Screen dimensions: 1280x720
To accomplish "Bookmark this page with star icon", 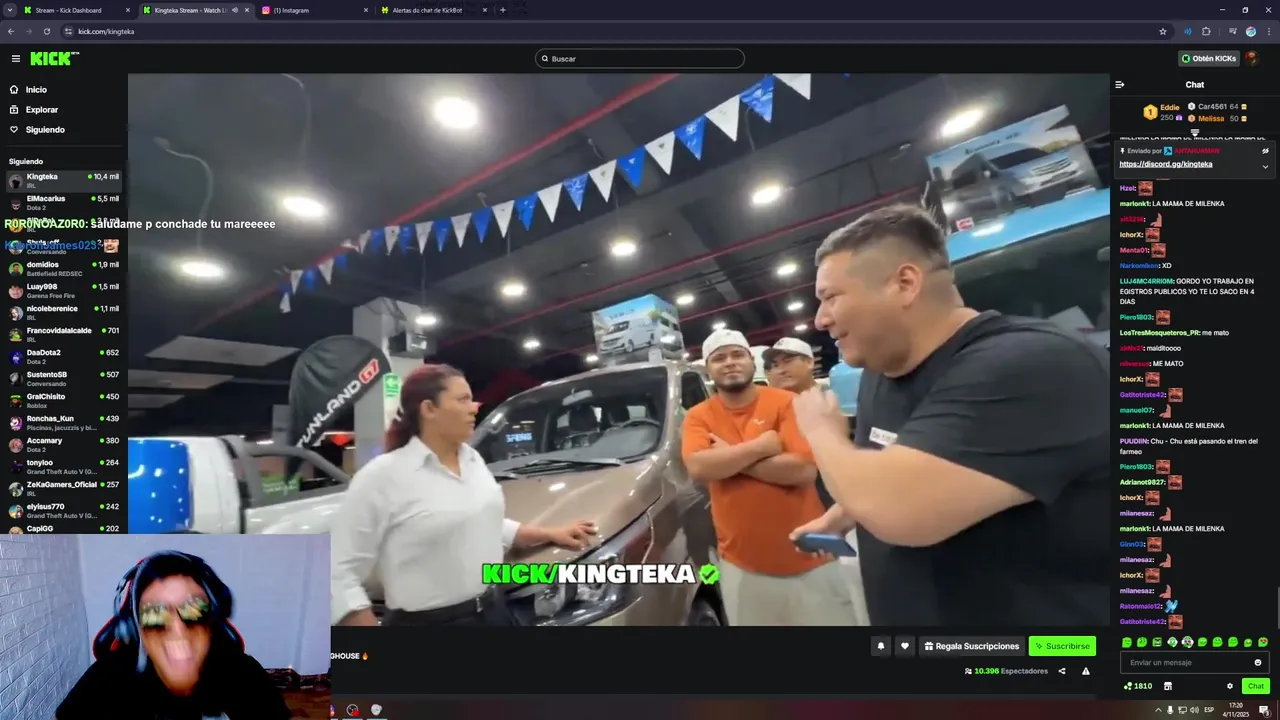I will [x=1163, y=31].
